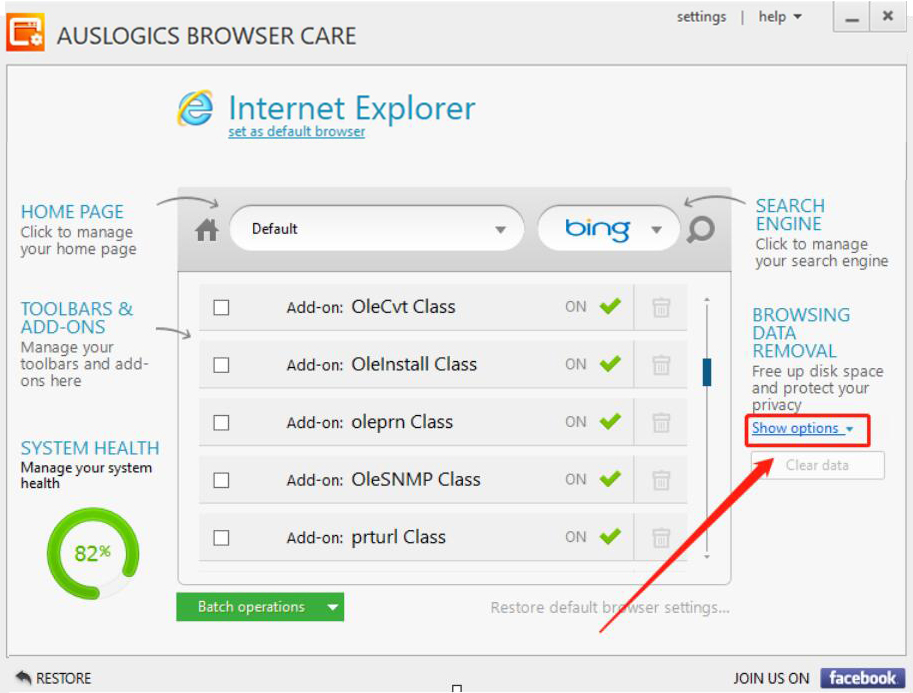Viewport: 913px width, 693px height.
Task: Toggle prturl Class ON status checkmark
Action: click(x=610, y=536)
